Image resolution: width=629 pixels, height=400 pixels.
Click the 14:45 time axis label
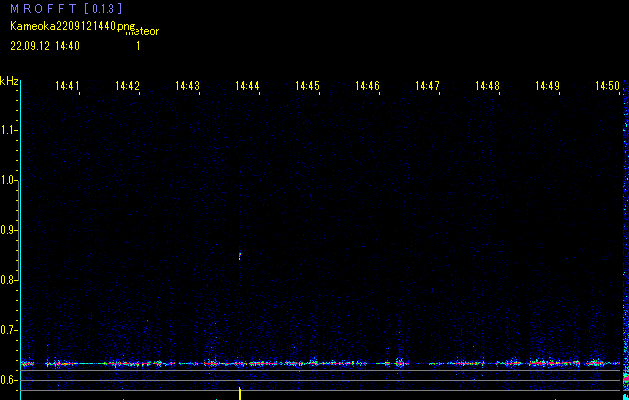pos(307,86)
